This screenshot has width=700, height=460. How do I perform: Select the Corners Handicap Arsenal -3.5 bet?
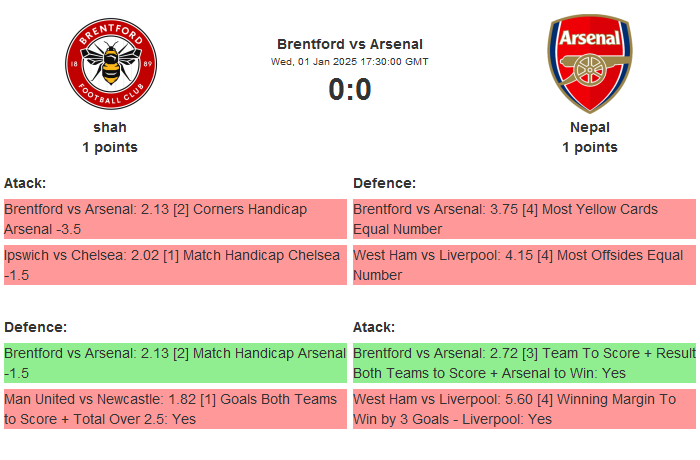[174, 219]
